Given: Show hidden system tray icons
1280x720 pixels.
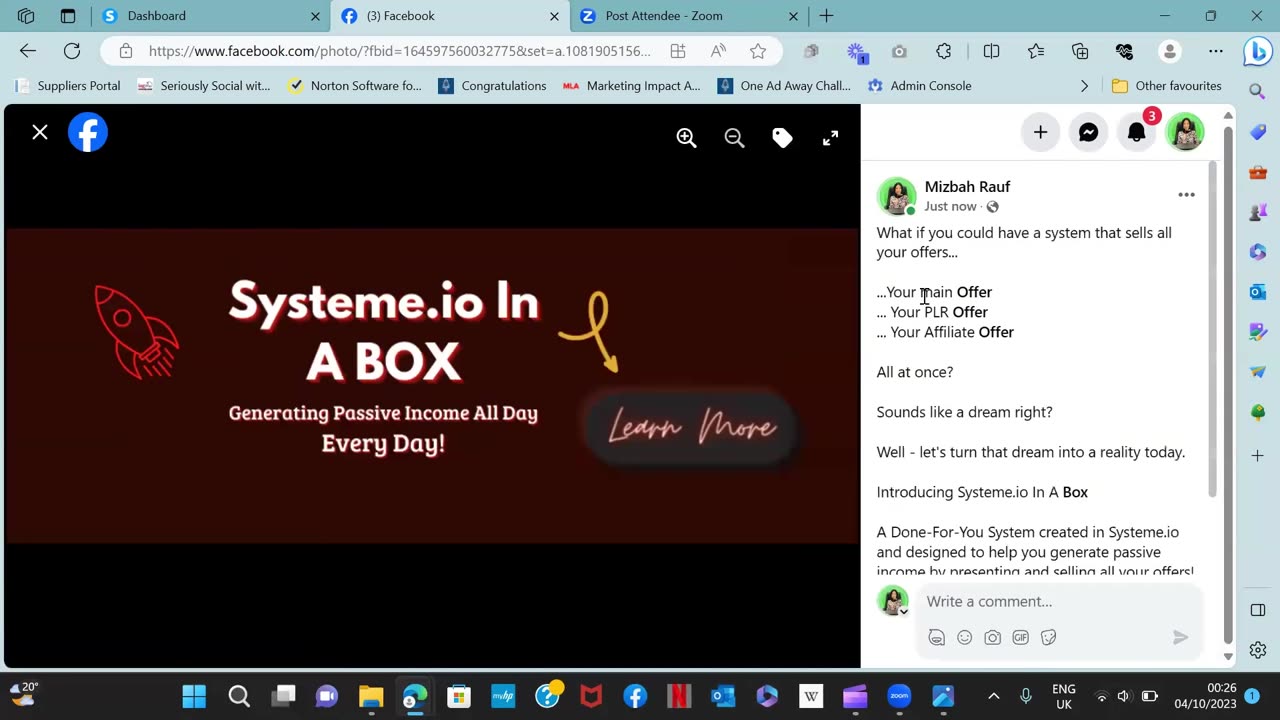Looking at the screenshot, I should click(993, 696).
